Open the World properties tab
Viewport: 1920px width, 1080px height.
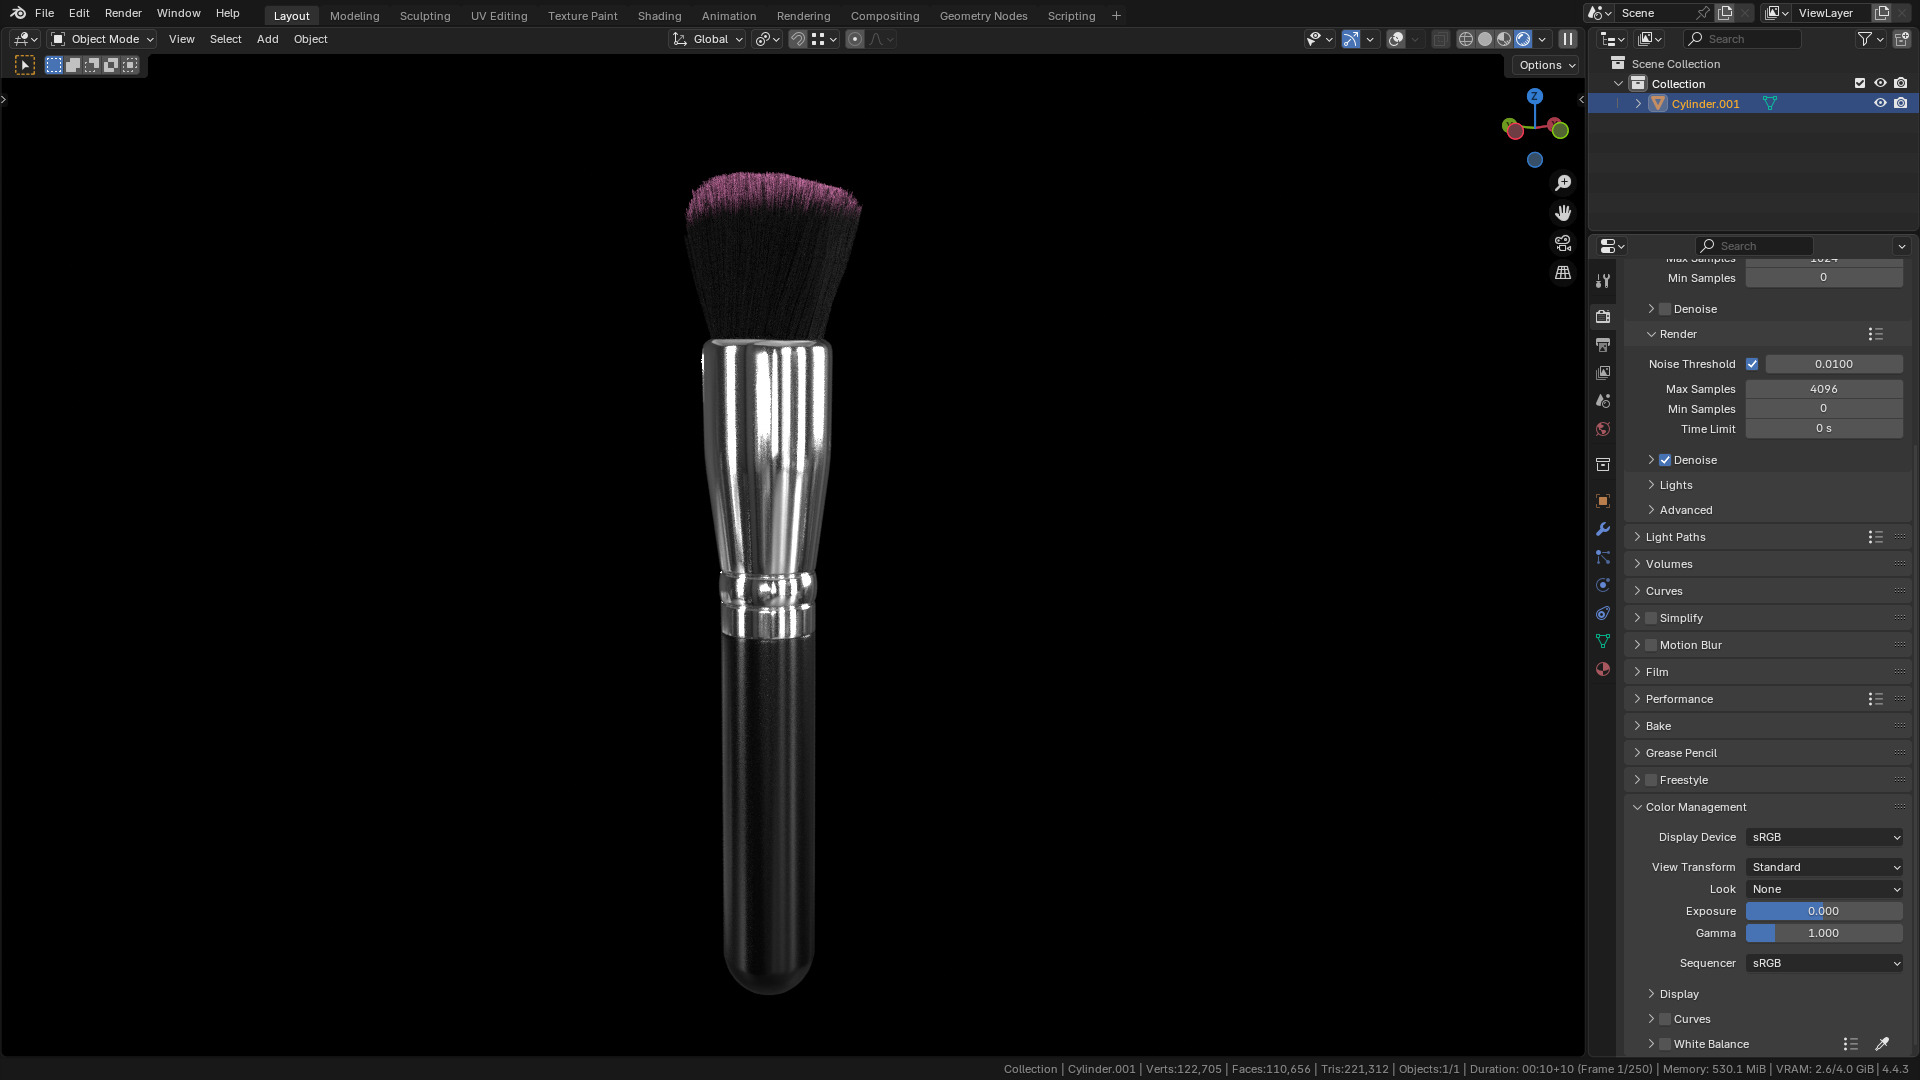click(x=1603, y=429)
